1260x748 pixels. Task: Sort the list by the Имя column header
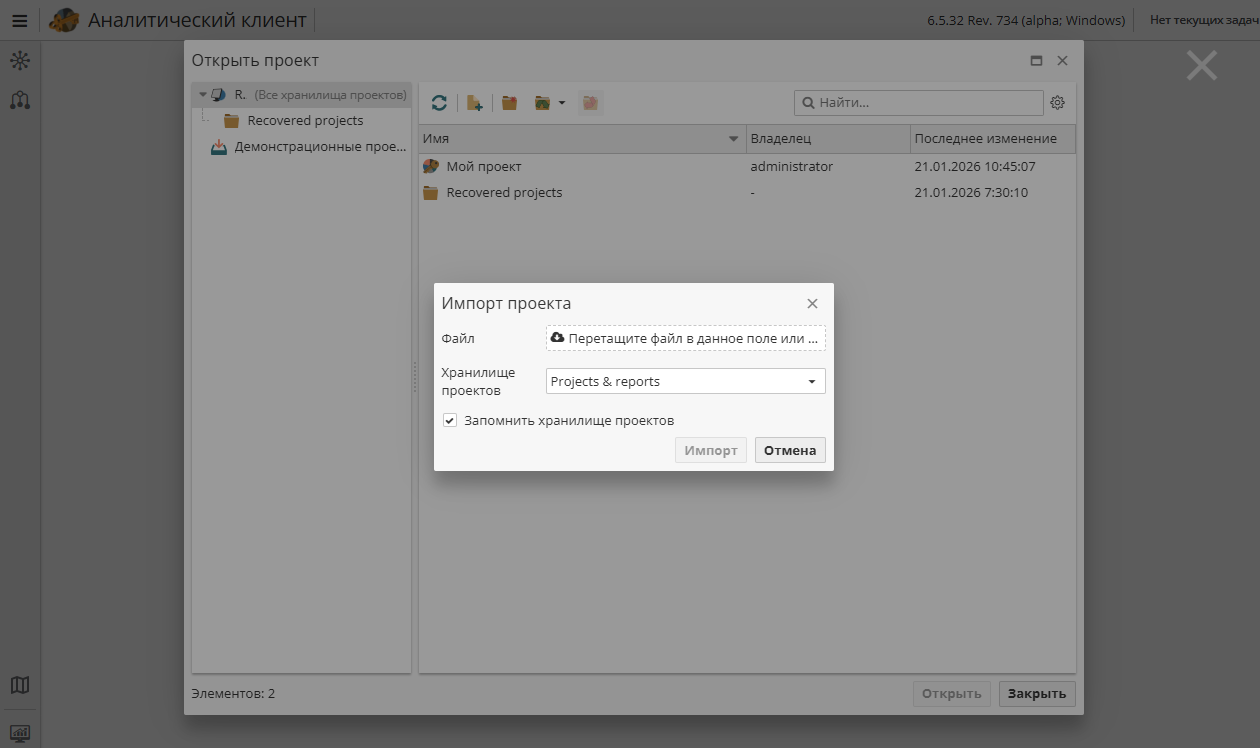pyautogui.click(x=580, y=138)
